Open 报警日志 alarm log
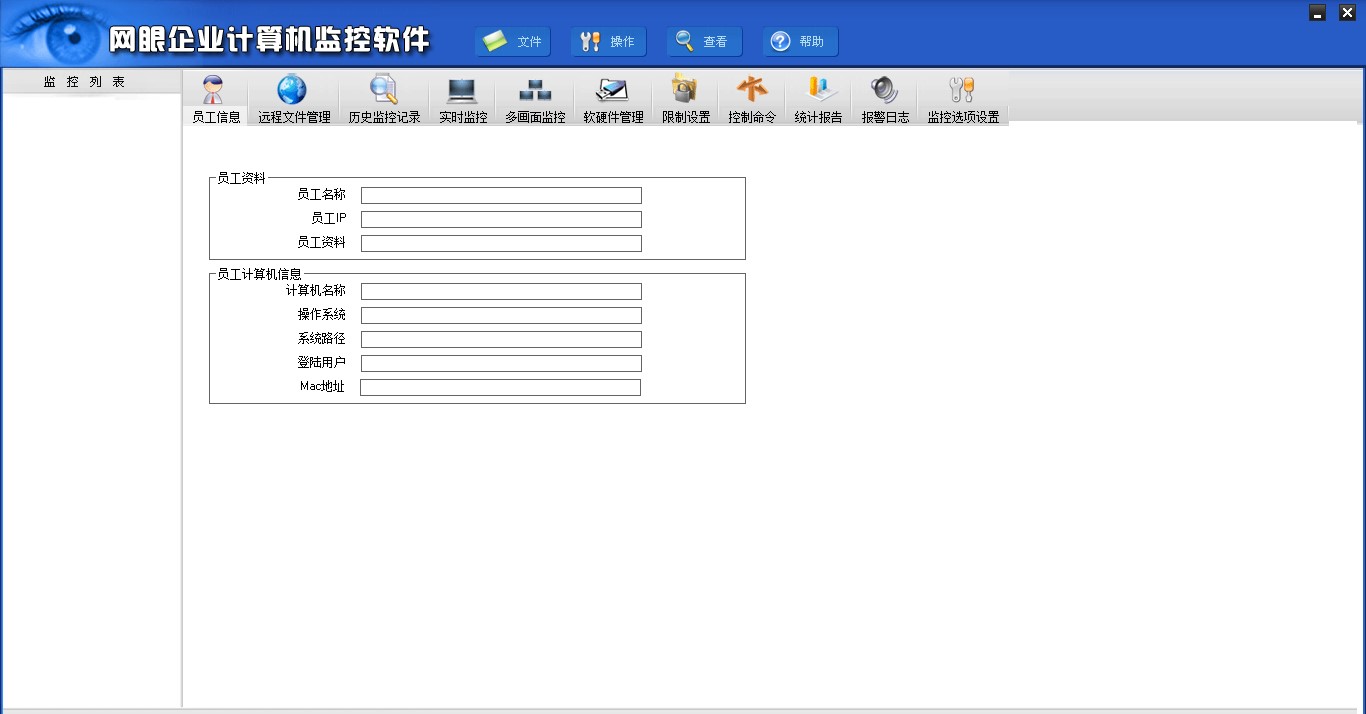Image resolution: width=1366 pixels, height=714 pixels. [x=885, y=98]
